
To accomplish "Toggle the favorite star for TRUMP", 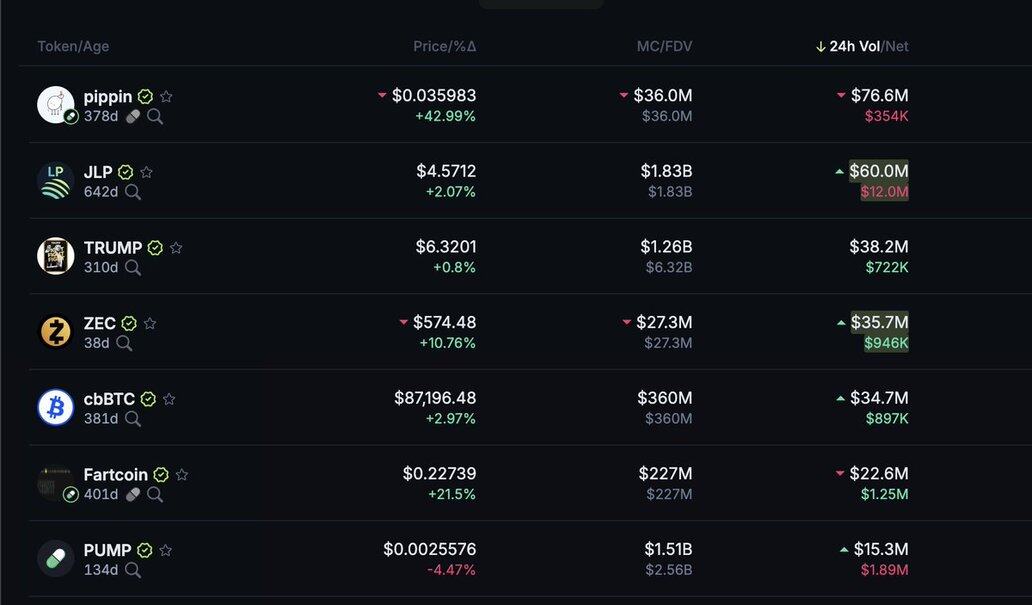I will [176, 248].
